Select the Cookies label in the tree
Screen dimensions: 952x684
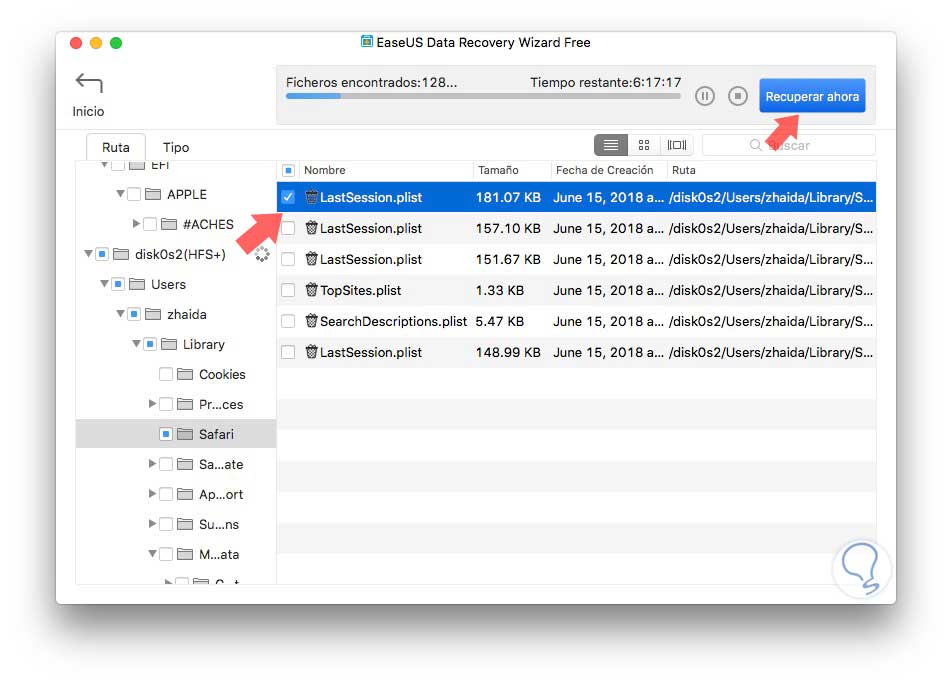[x=222, y=374]
